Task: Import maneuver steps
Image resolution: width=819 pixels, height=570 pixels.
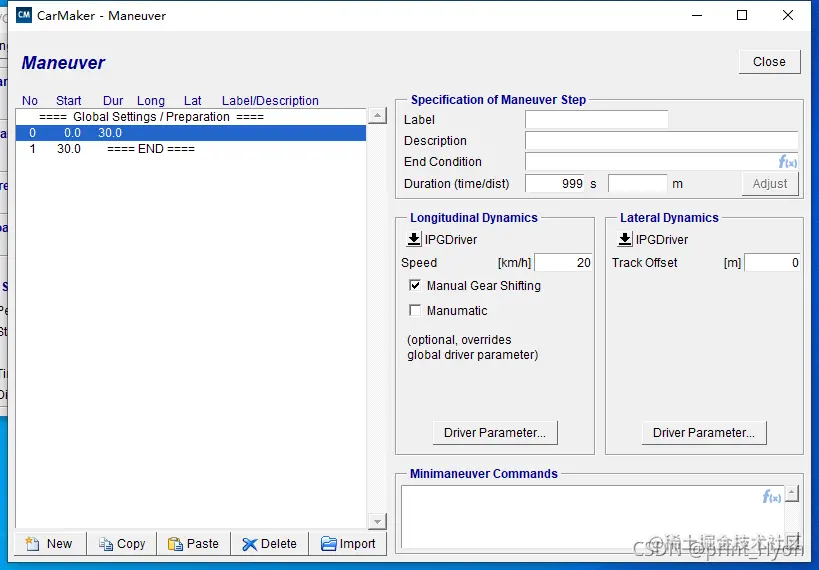Action: 348,544
